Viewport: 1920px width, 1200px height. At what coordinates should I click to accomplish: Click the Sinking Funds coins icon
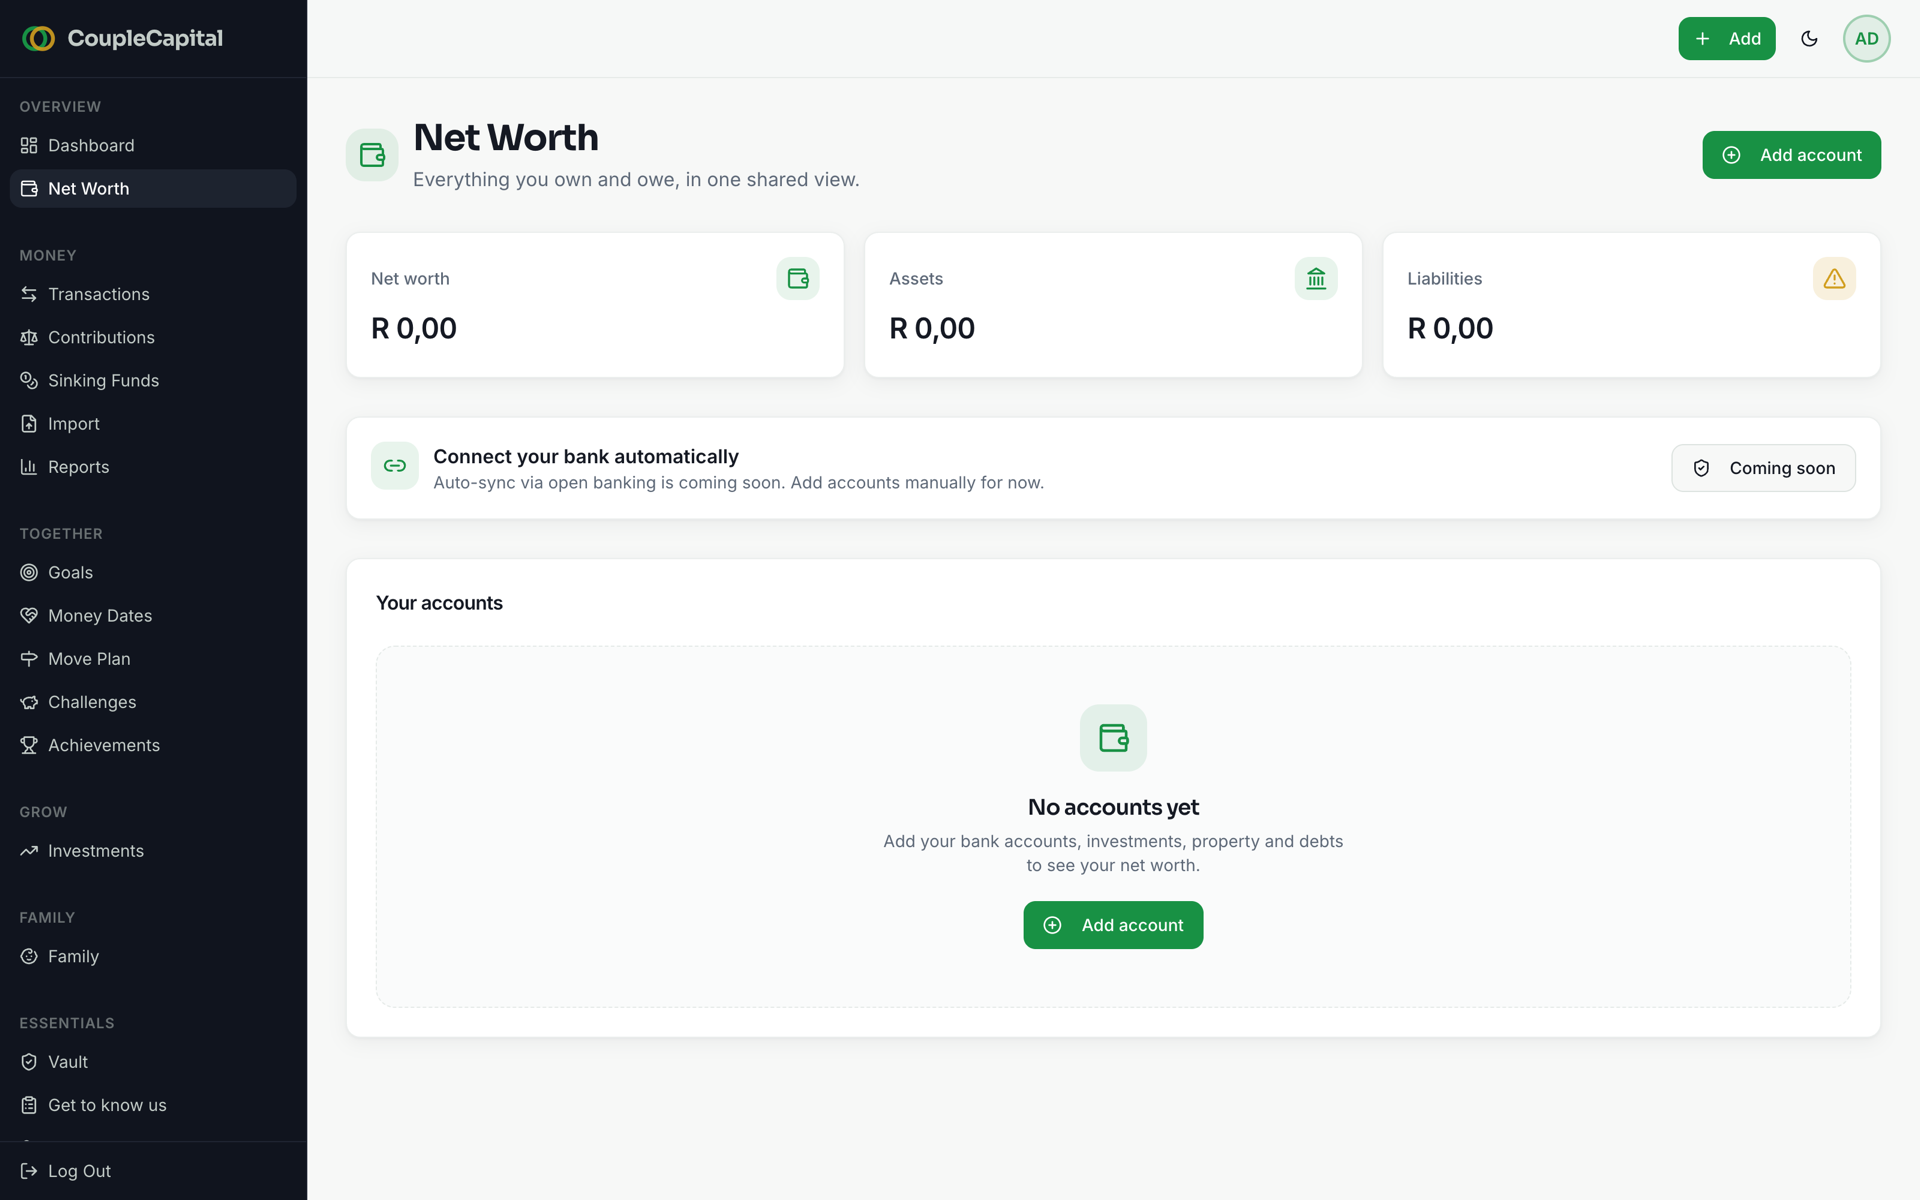tap(29, 380)
